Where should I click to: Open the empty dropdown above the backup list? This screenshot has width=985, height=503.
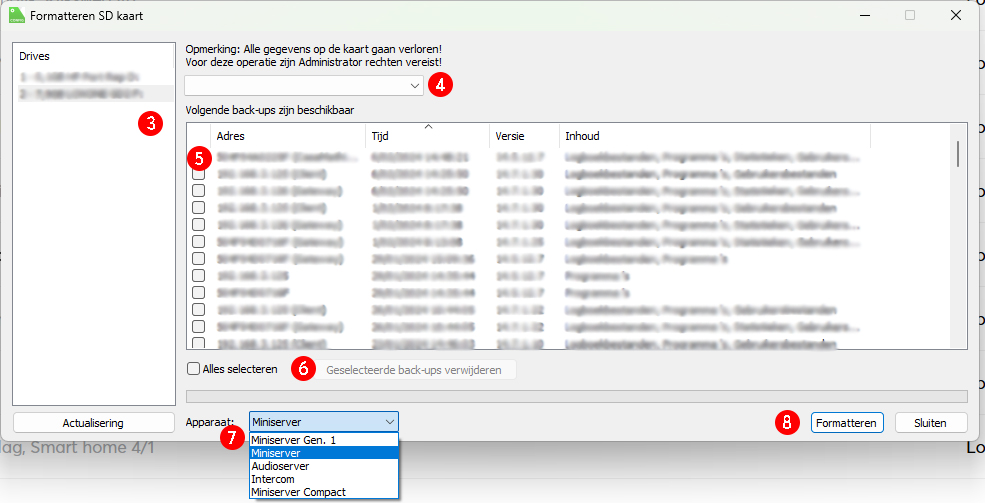point(304,86)
